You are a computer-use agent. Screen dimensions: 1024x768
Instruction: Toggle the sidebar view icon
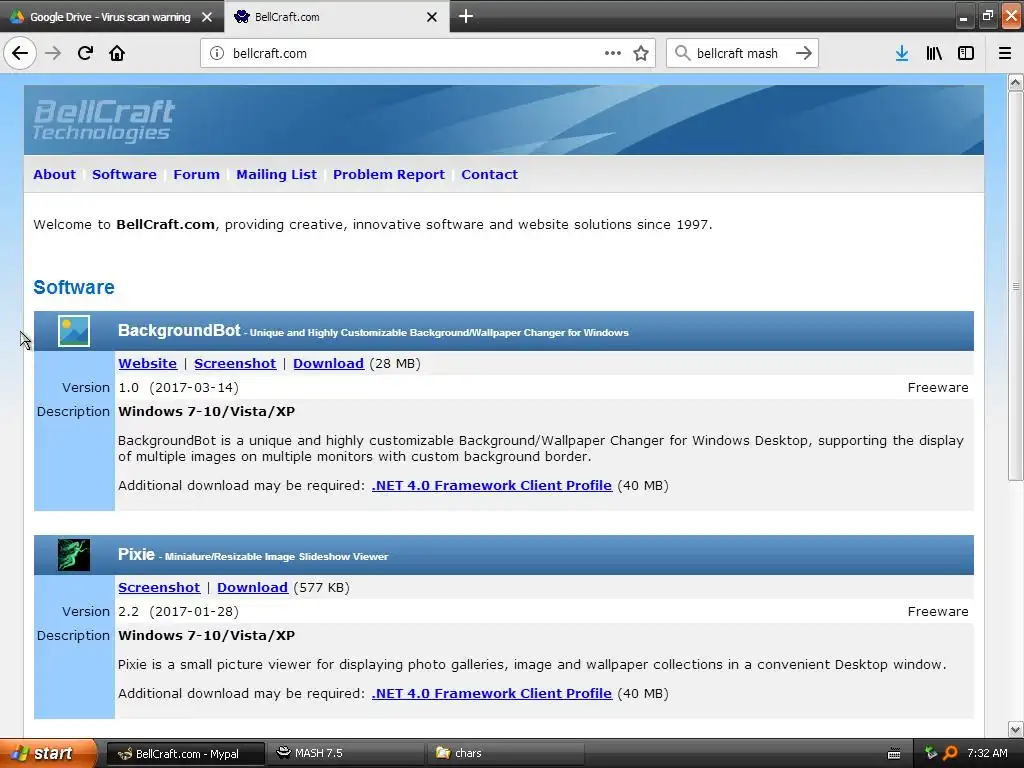tap(966, 53)
